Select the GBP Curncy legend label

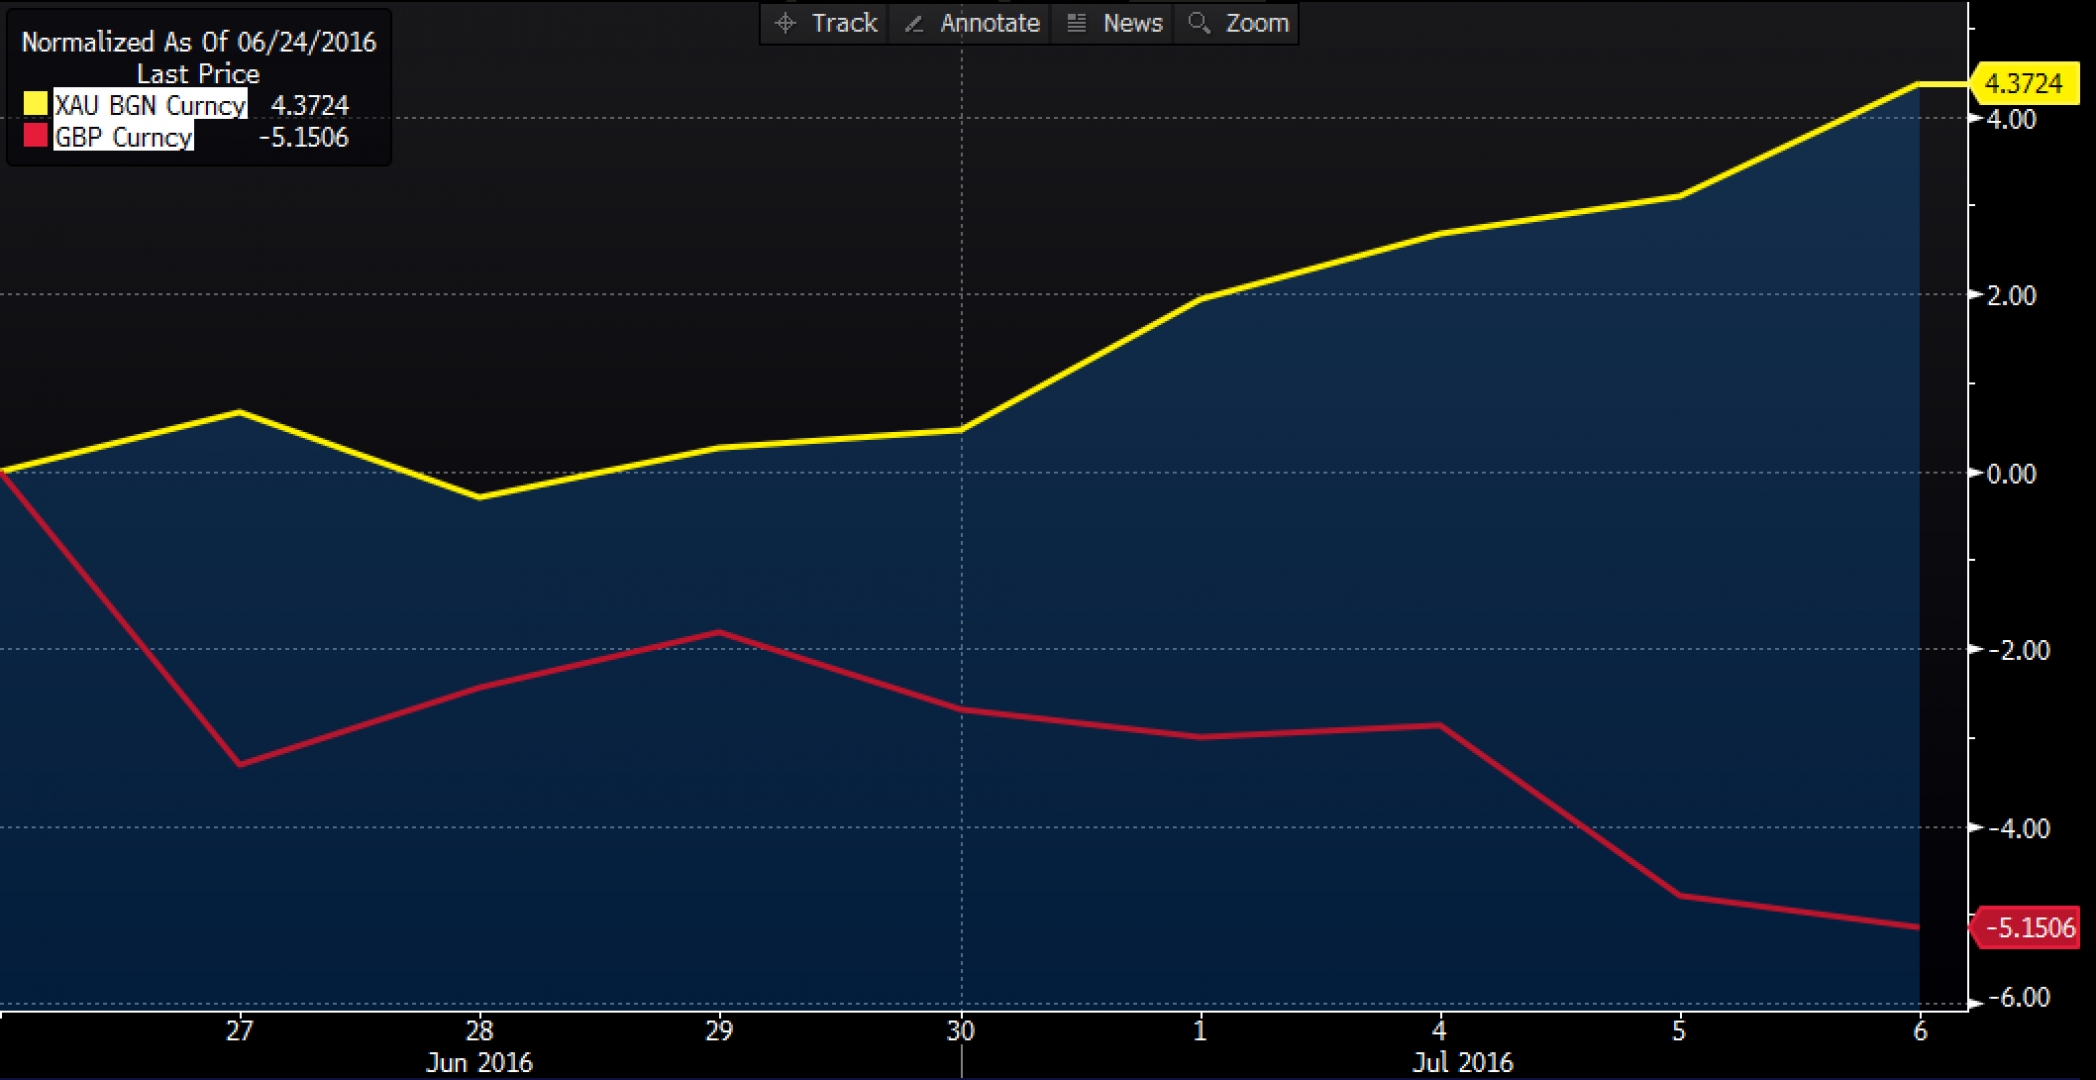coord(123,137)
